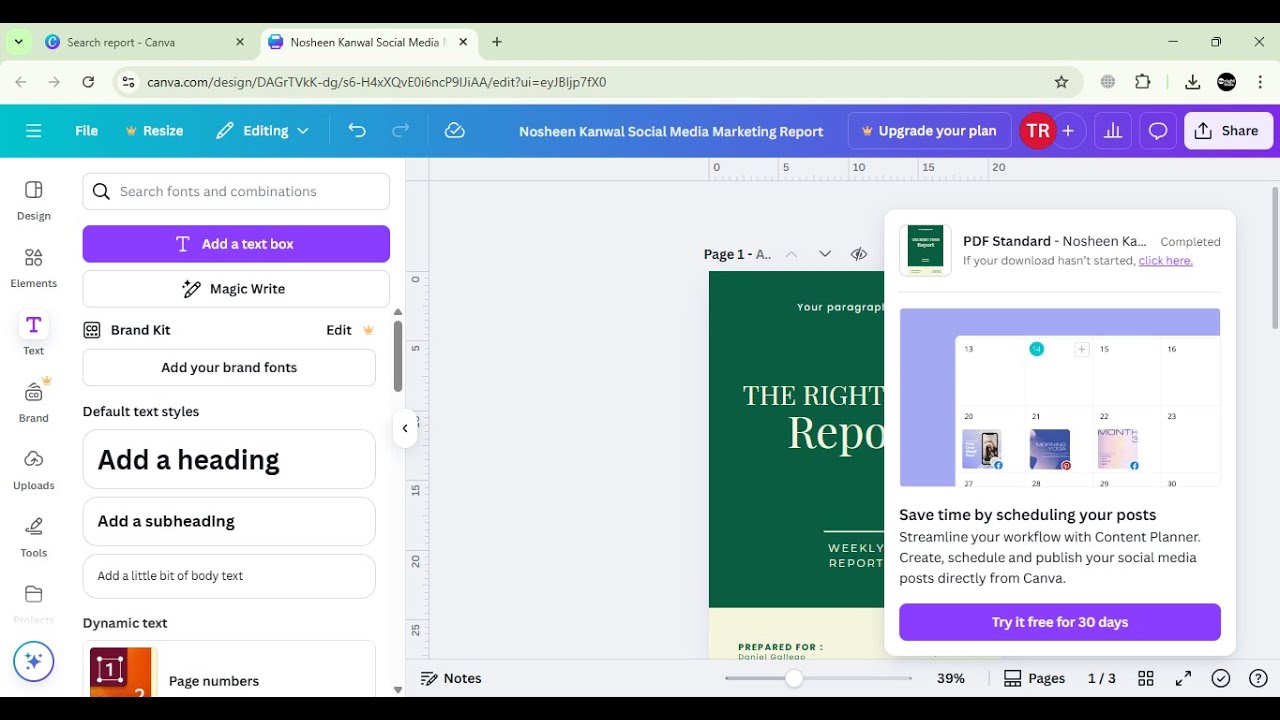Move page up with the up chevron

pyautogui.click(x=791, y=254)
